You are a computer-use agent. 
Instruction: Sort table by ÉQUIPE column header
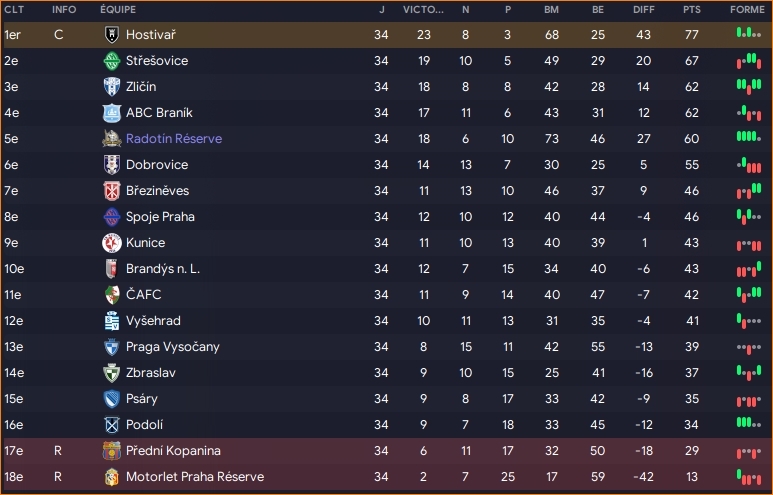[118, 9]
